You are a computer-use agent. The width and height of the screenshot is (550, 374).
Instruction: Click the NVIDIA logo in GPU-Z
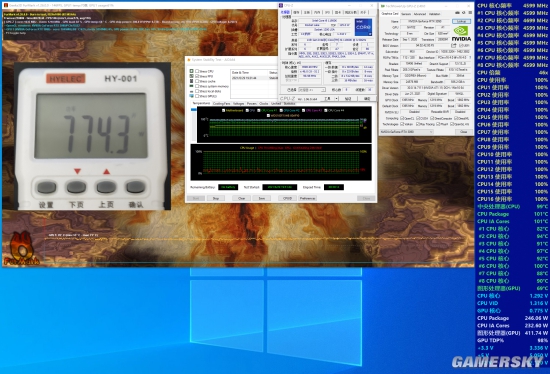click(x=462, y=34)
